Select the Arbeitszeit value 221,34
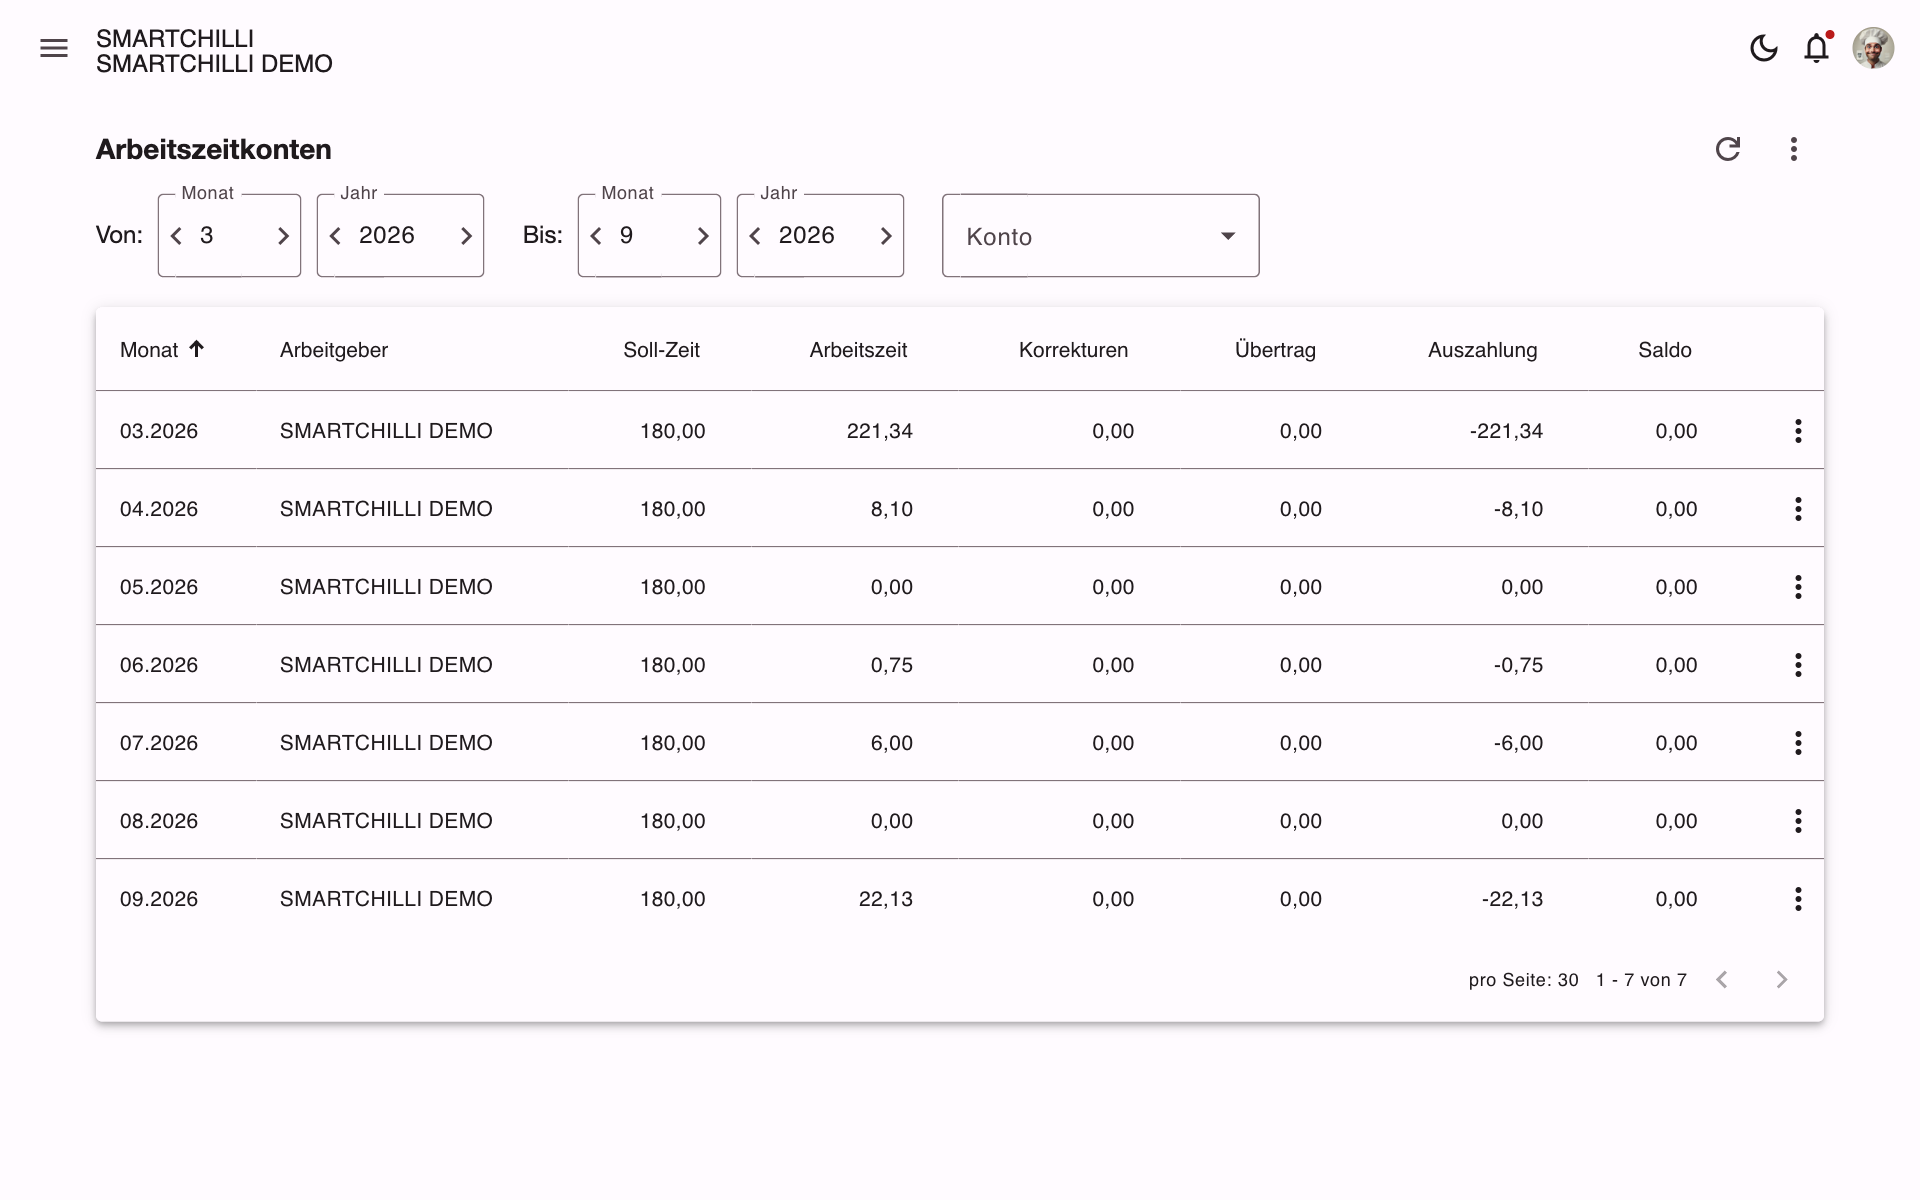Viewport: 1920px width, 1200px height. point(880,431)
